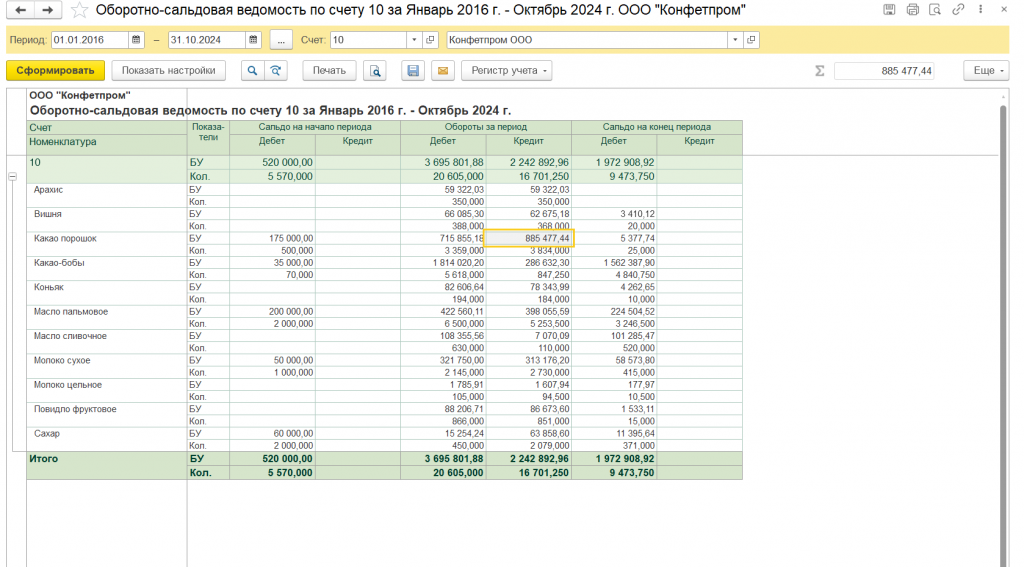Collapse the account 10 group rows
The height and width of the screenshot is (567, 1024).
(x=13, y=177)
